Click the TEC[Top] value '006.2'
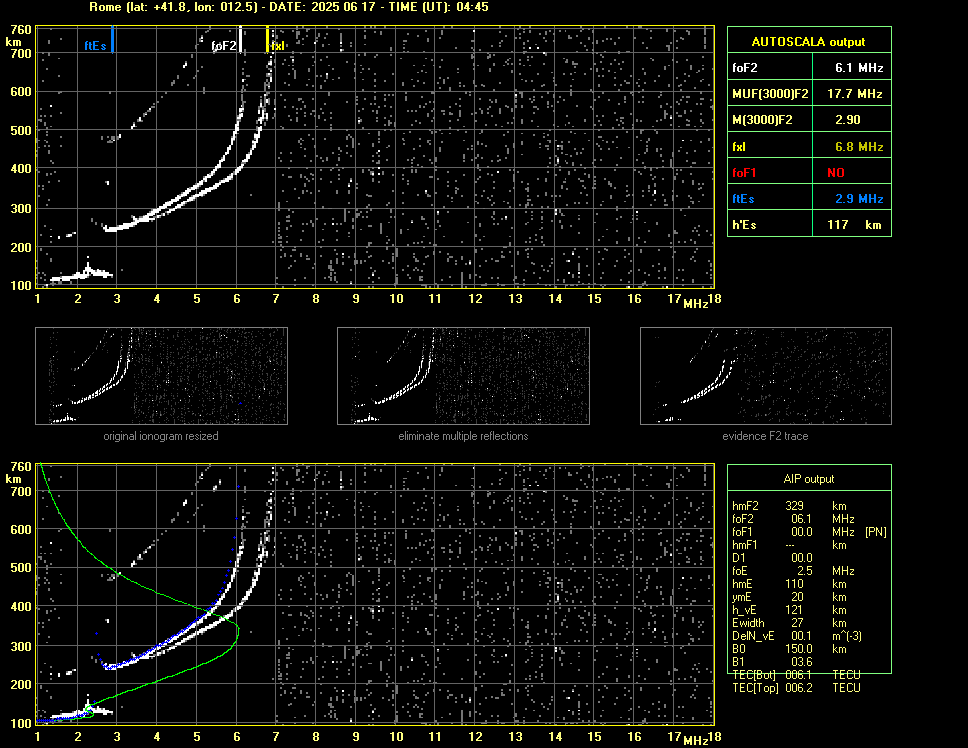 [x=799, y=688]
